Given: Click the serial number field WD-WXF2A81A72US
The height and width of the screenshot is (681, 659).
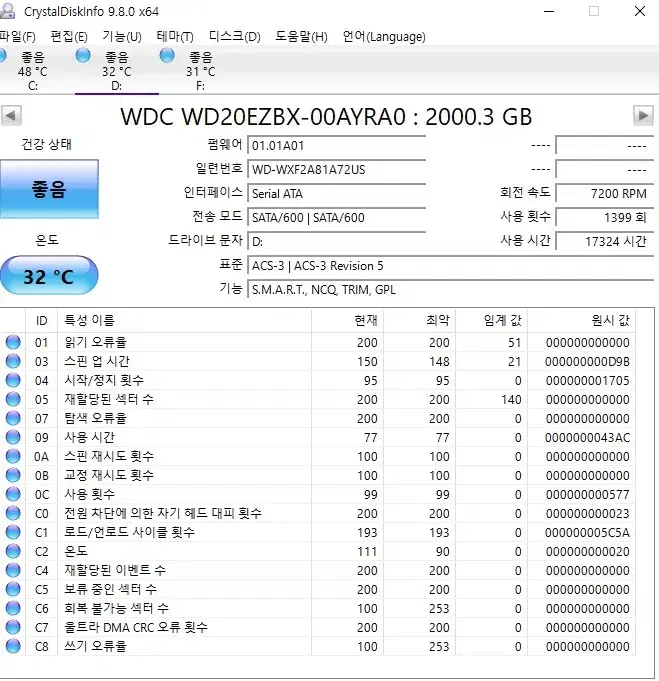Looking at the screenshot, I should tap(336, 169).
